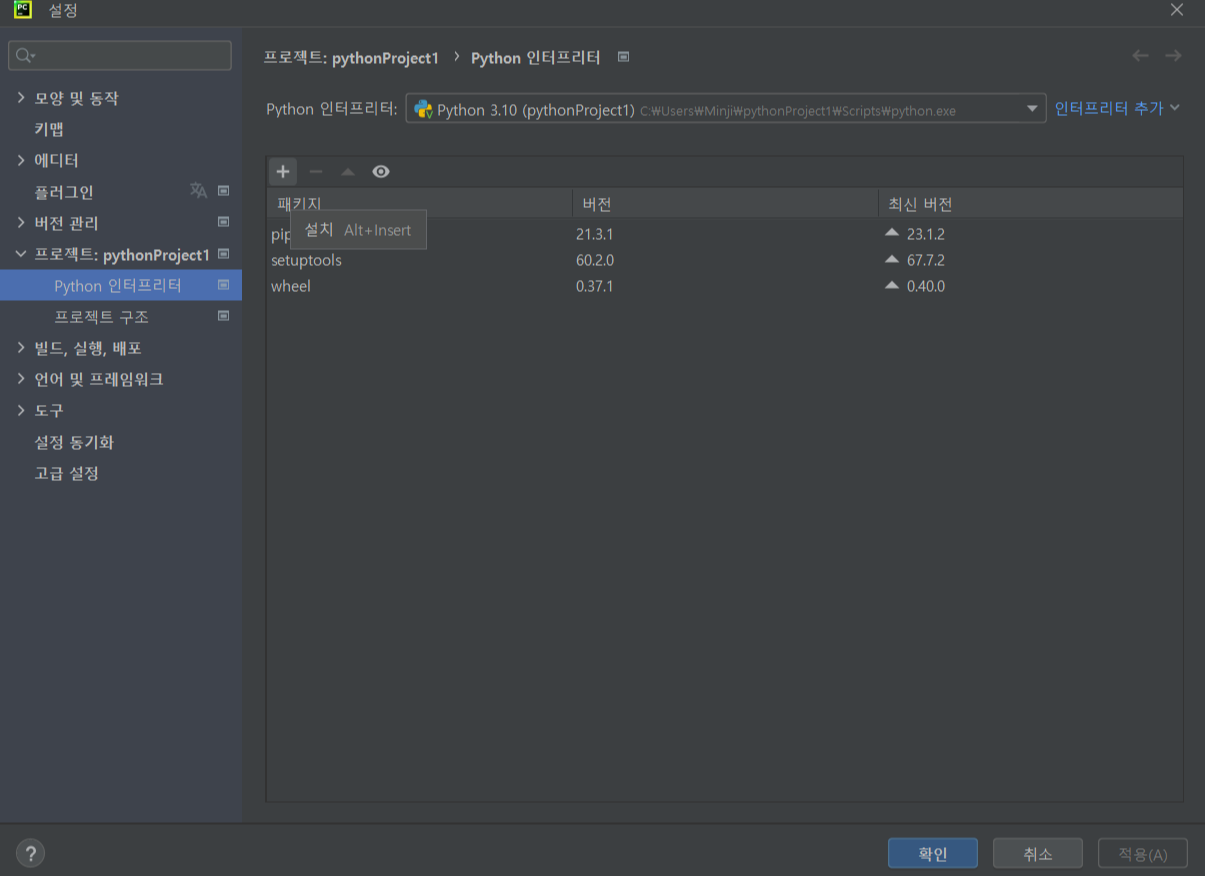Close the 설정 dialog window
The height and width of the screenshot is (876, 1205).
(x=1177, y=10)
